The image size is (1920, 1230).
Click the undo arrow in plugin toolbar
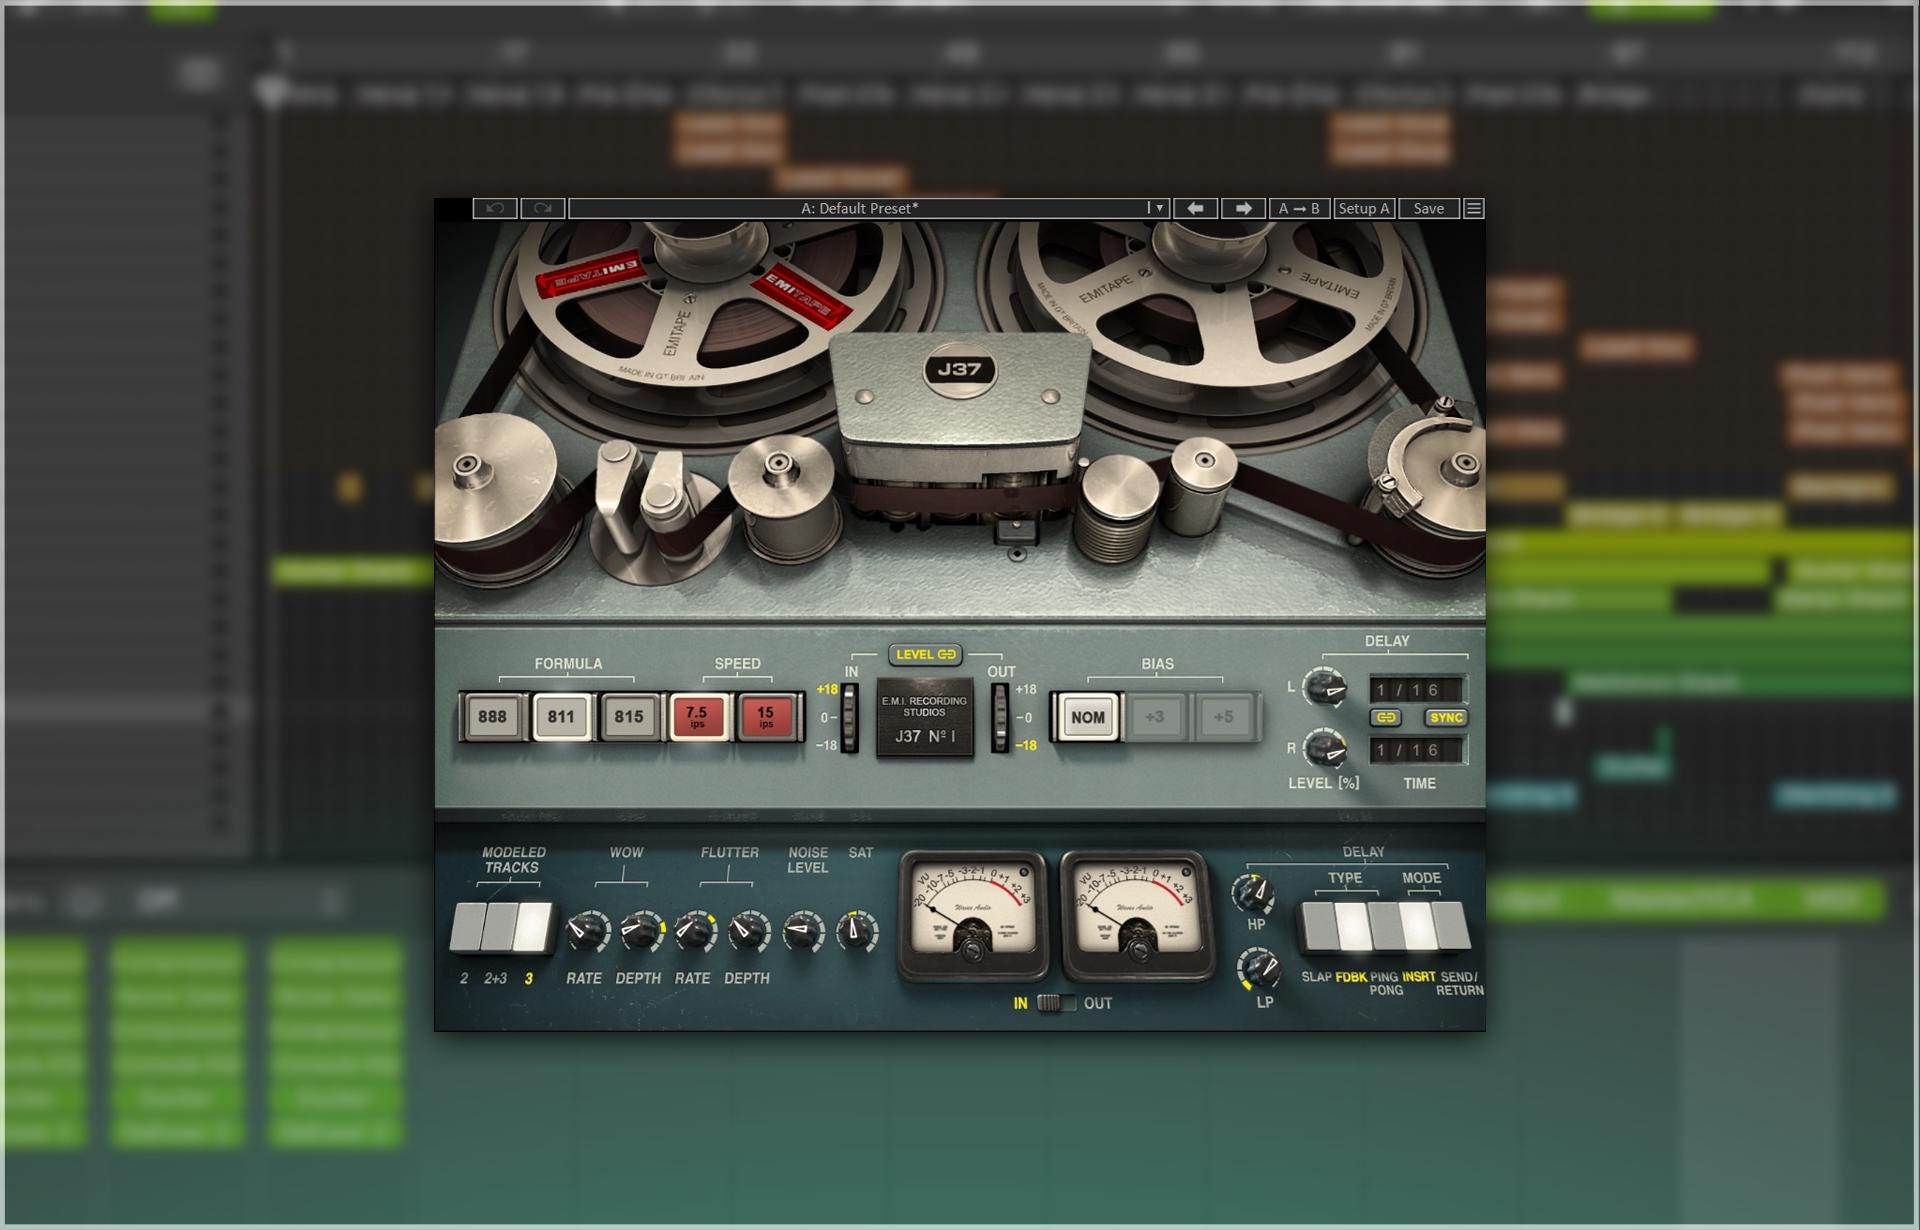point(495,208)
